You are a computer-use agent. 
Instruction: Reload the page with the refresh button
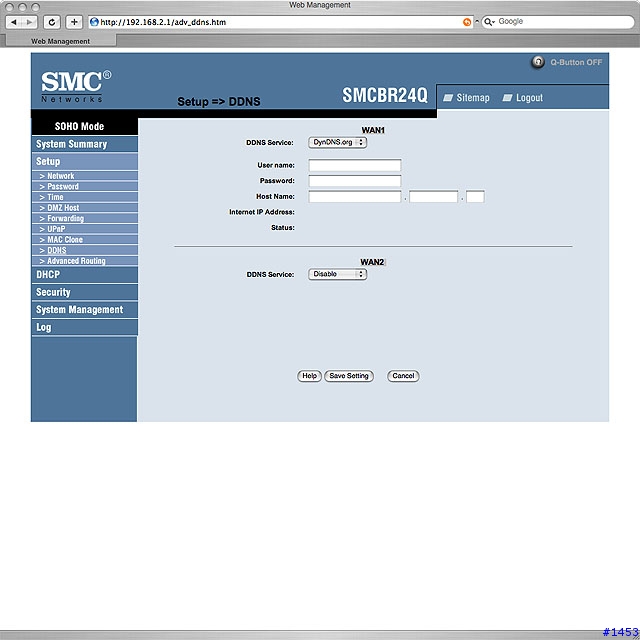click(52, 22)
